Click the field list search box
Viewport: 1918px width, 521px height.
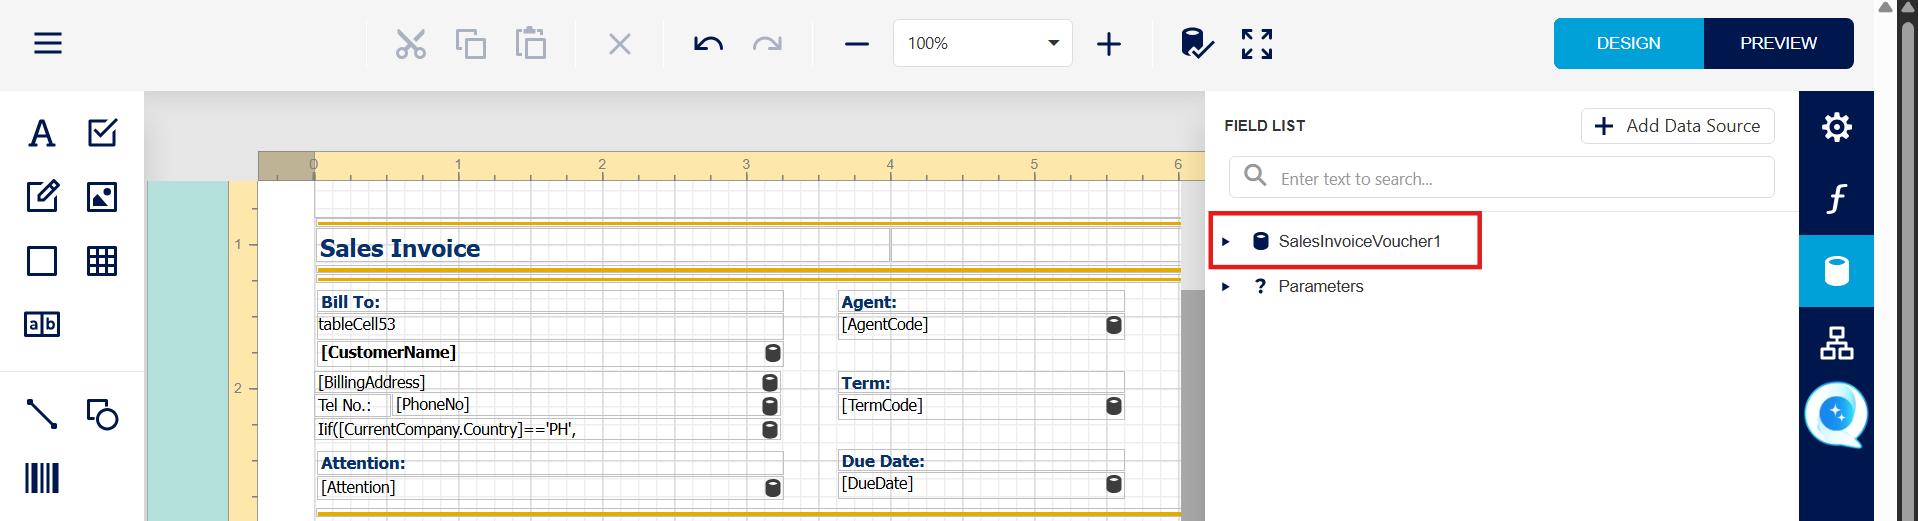pos(1501,178)
